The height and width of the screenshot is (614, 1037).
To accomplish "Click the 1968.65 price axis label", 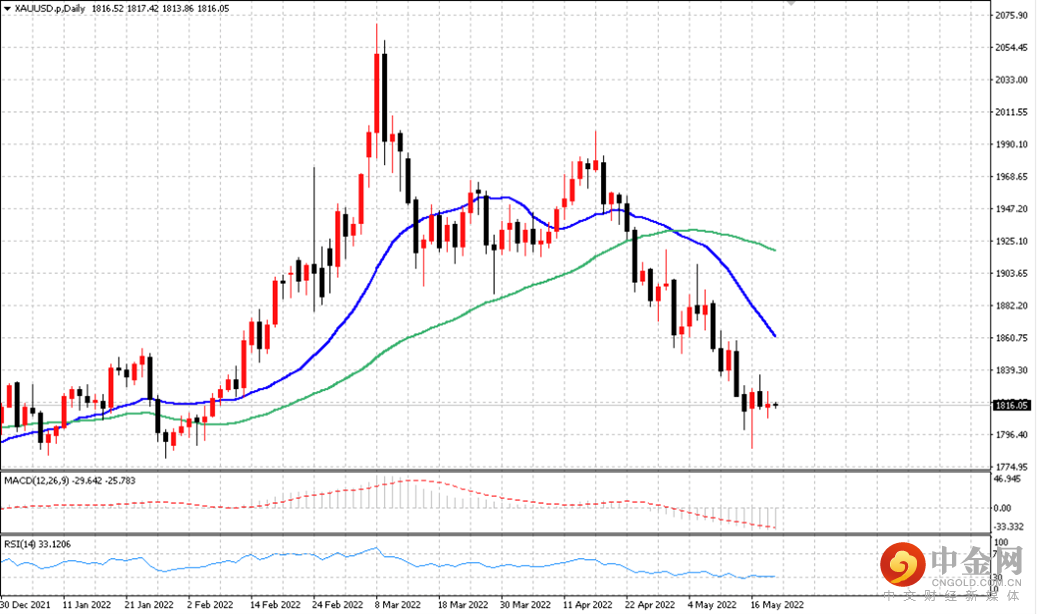I will [x=1012, y=177].
